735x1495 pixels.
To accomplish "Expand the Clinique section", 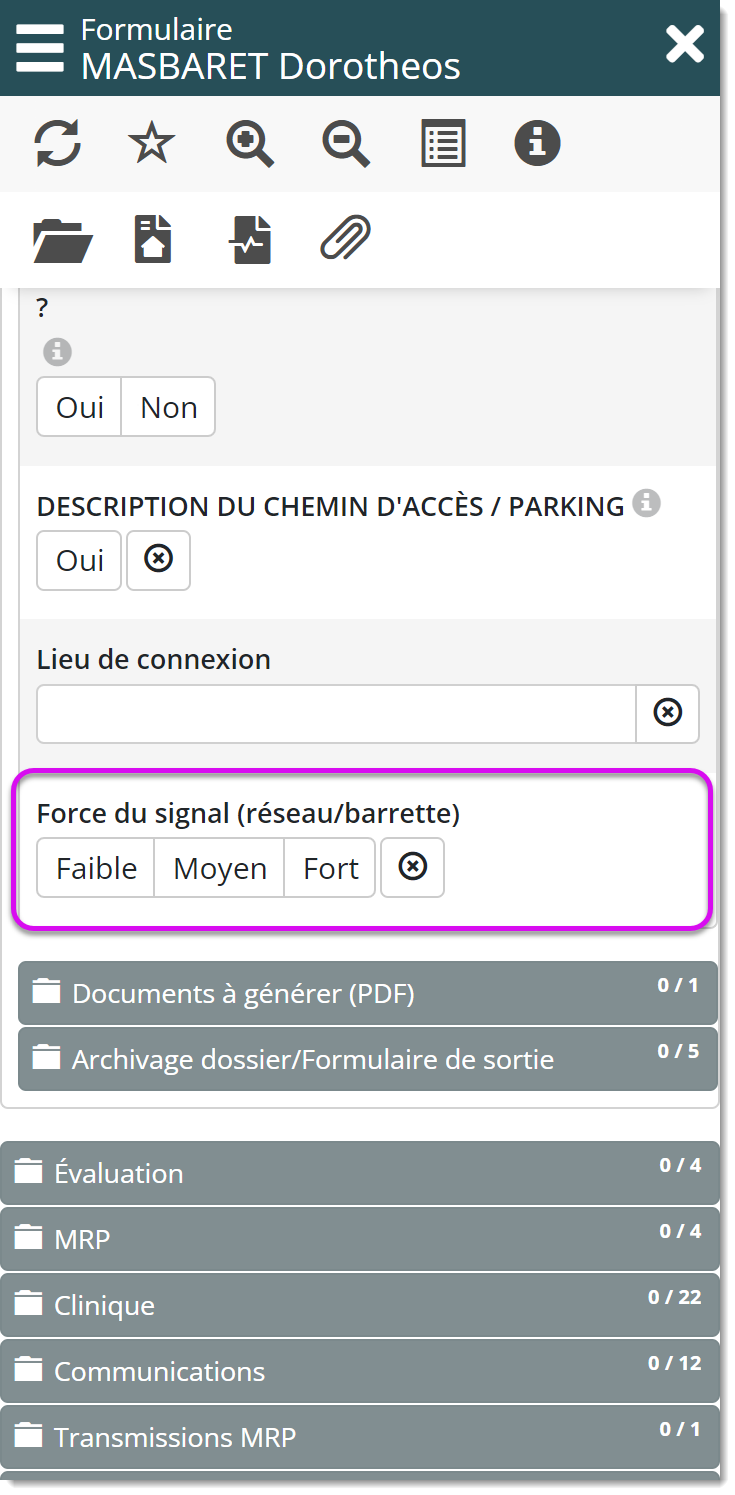I will [359, 1305].
